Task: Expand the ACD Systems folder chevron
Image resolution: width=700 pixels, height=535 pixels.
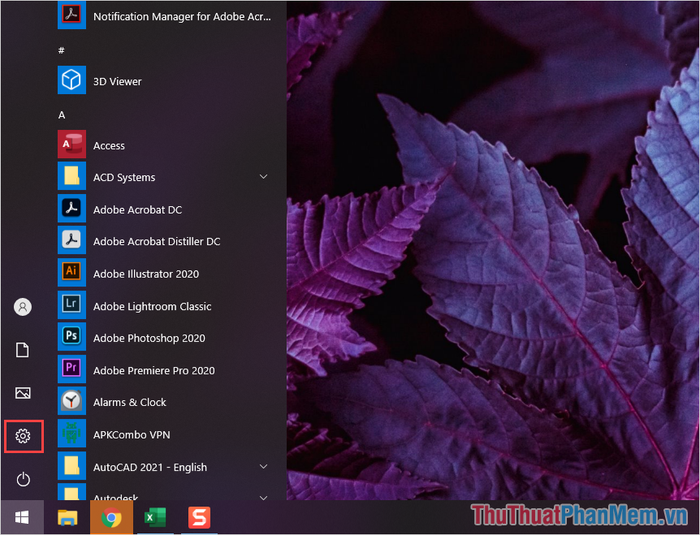Action: [x=263, y=176]
